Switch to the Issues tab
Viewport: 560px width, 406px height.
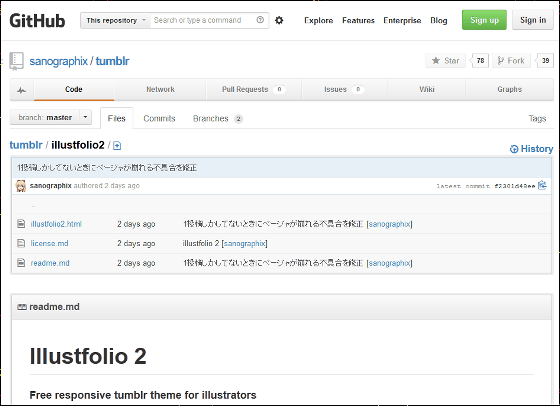(x=344, y=90)
